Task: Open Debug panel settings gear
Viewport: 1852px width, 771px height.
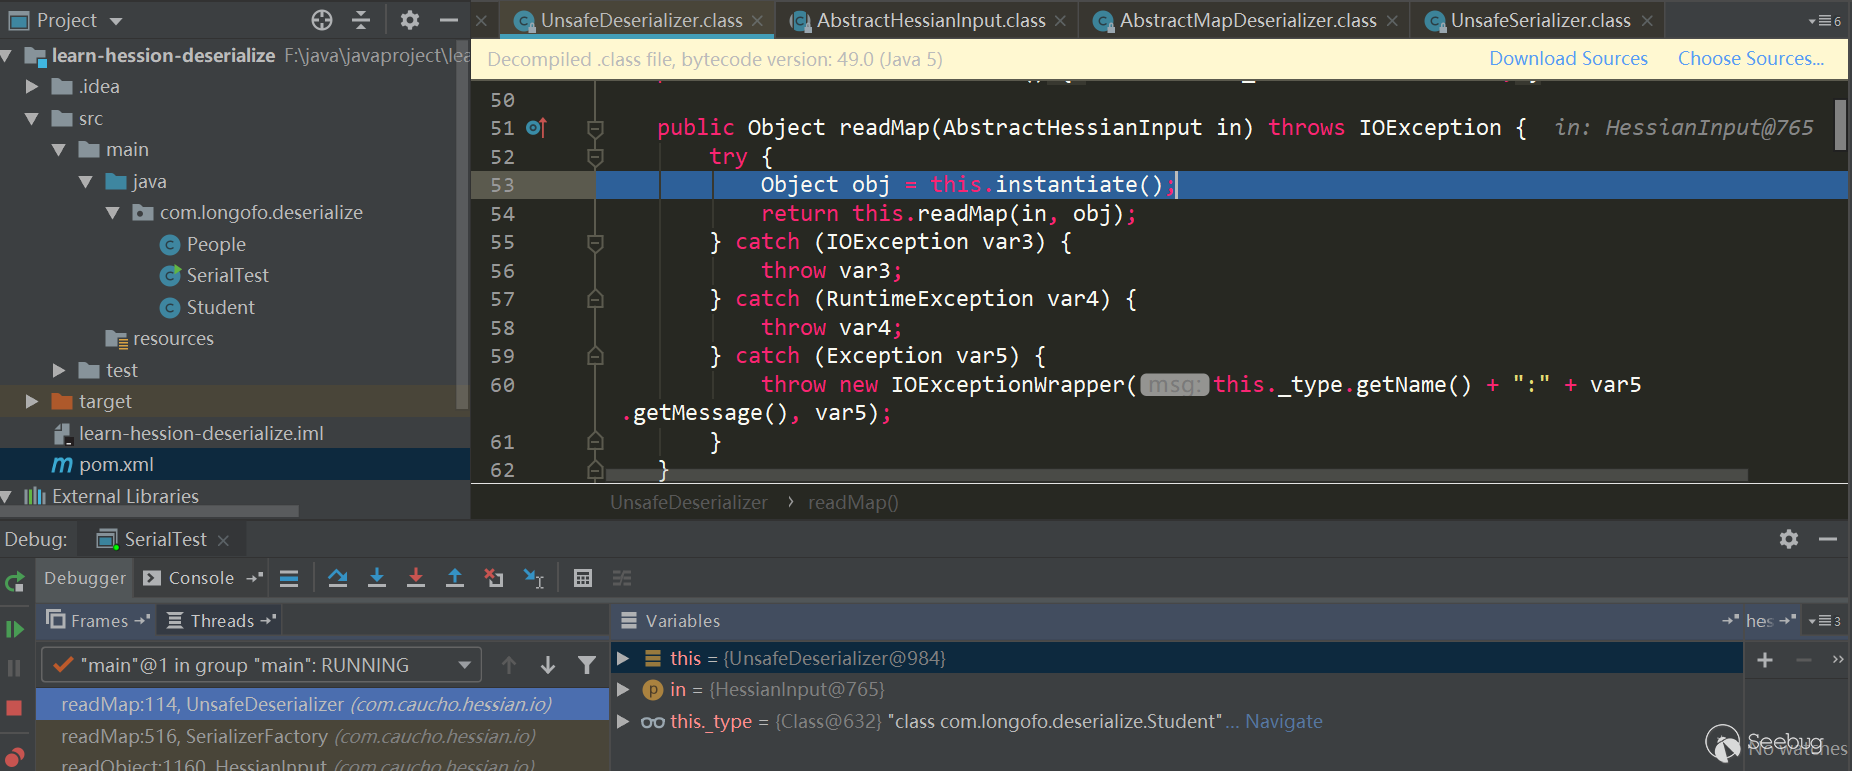Action: [x=1789, y=539]
